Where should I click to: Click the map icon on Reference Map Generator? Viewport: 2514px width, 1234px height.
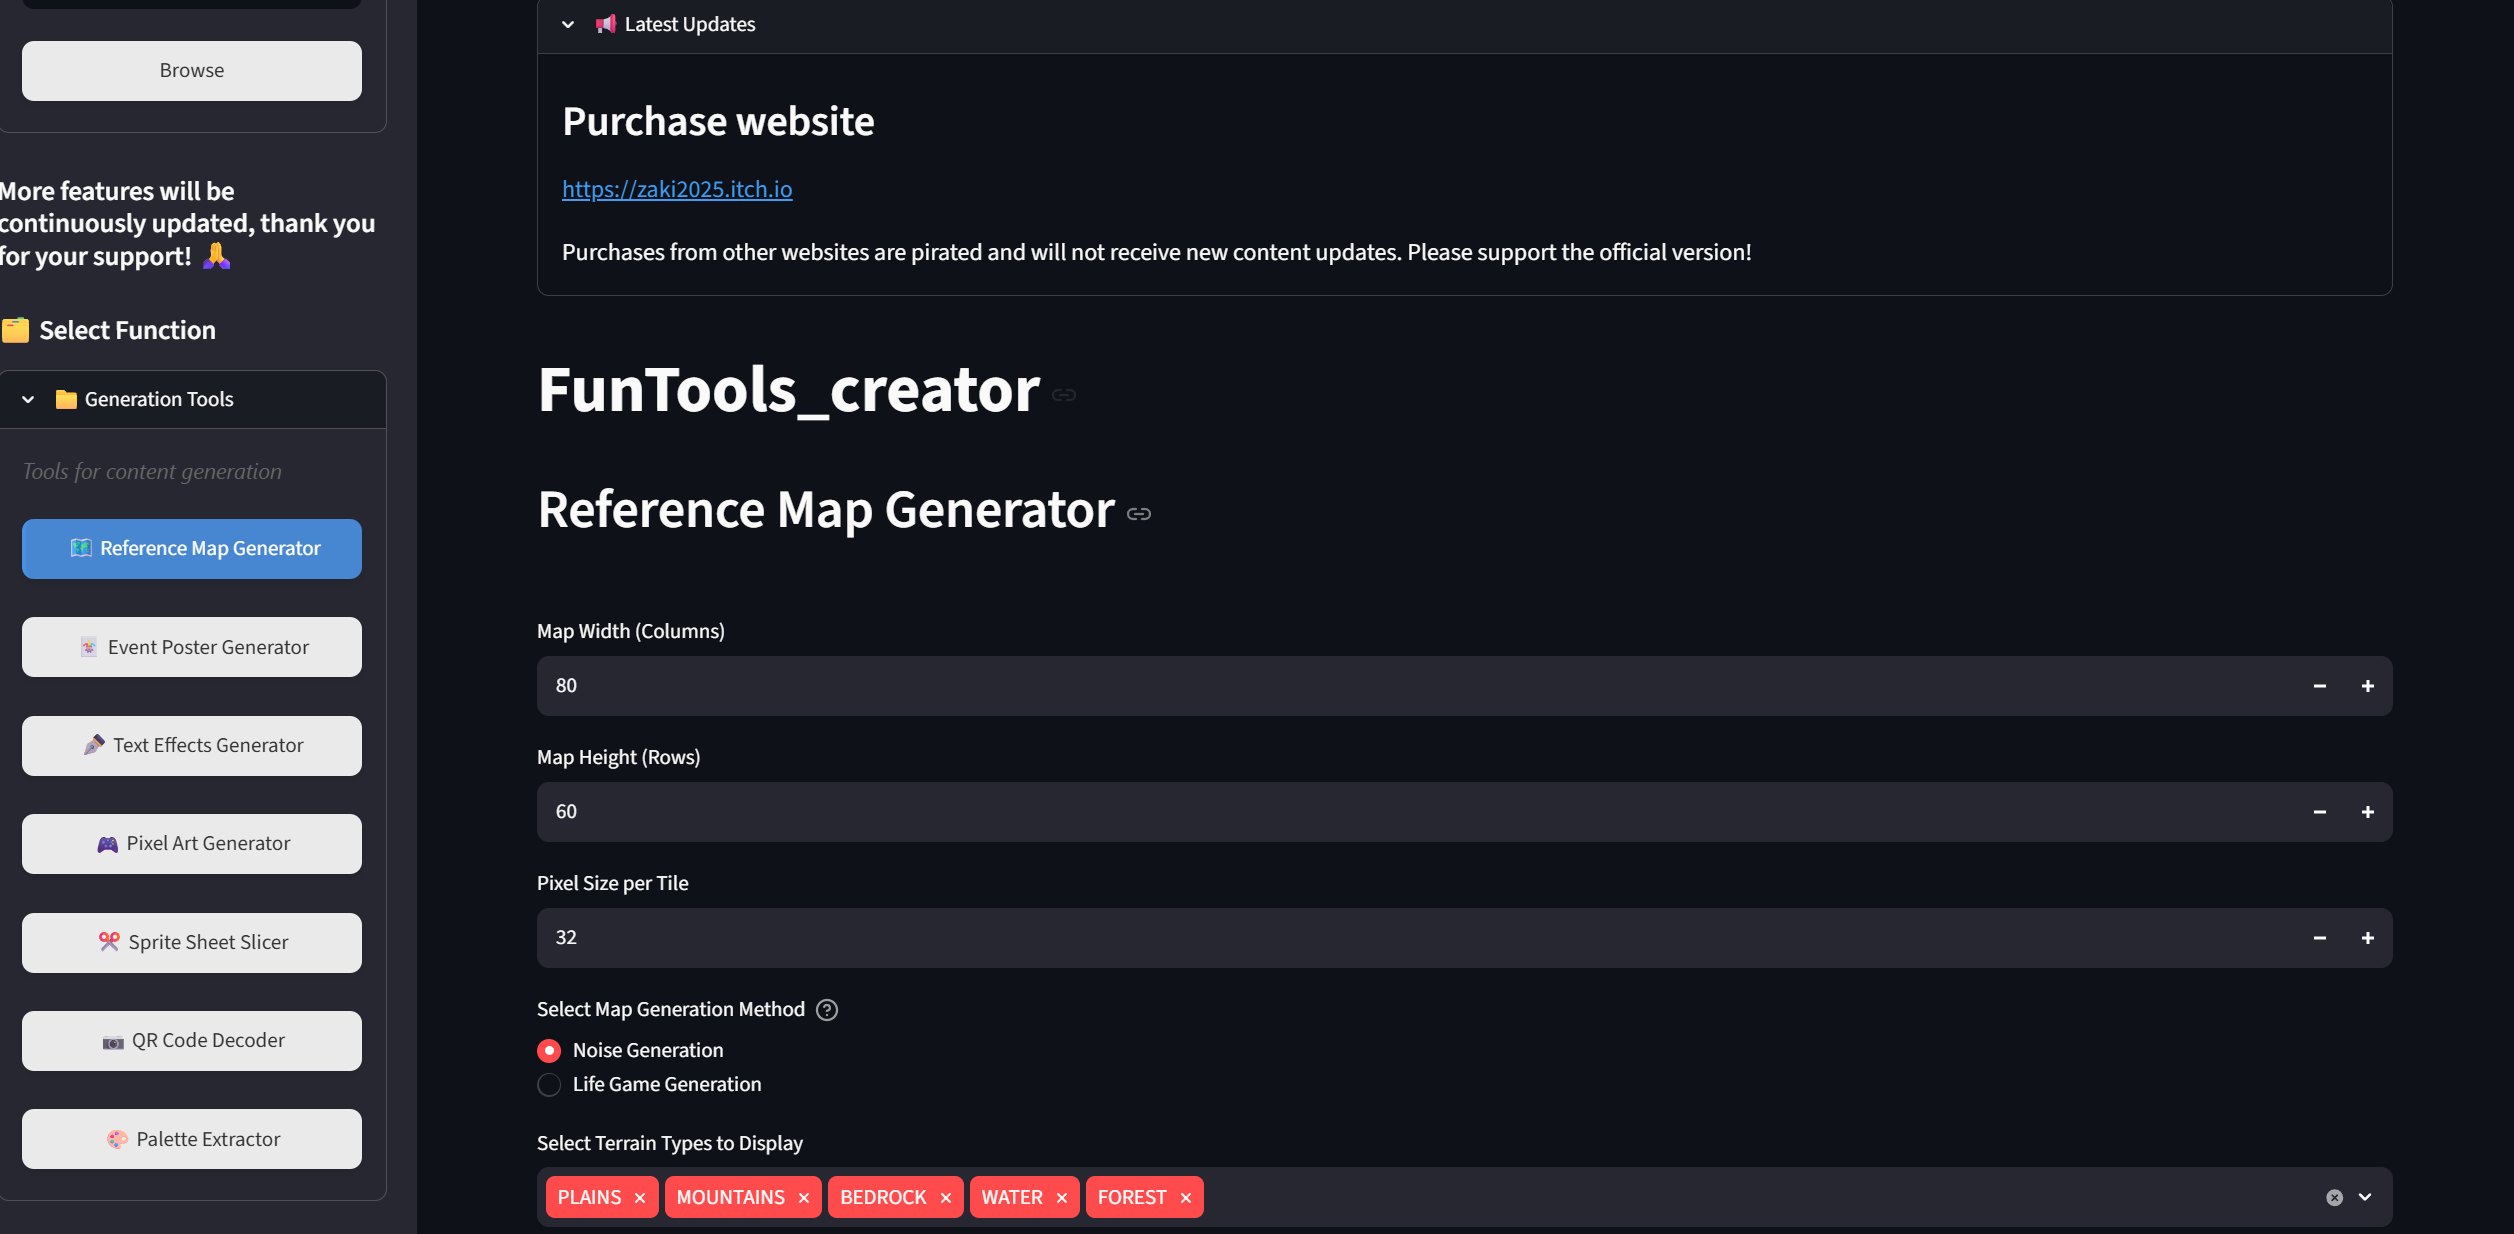[81, 548]
